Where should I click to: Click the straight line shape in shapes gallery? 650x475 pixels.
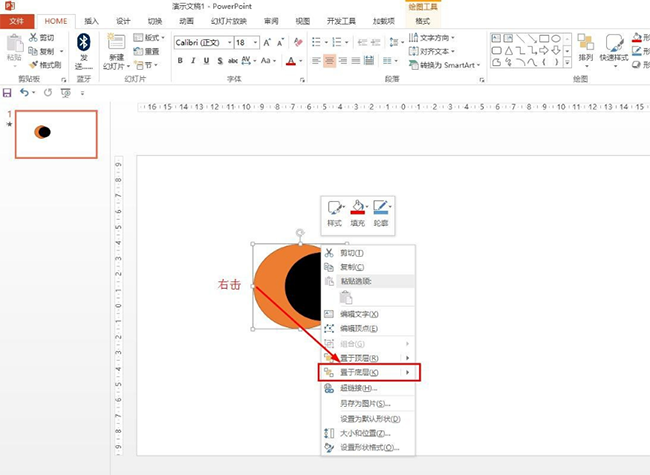[520, 39]
